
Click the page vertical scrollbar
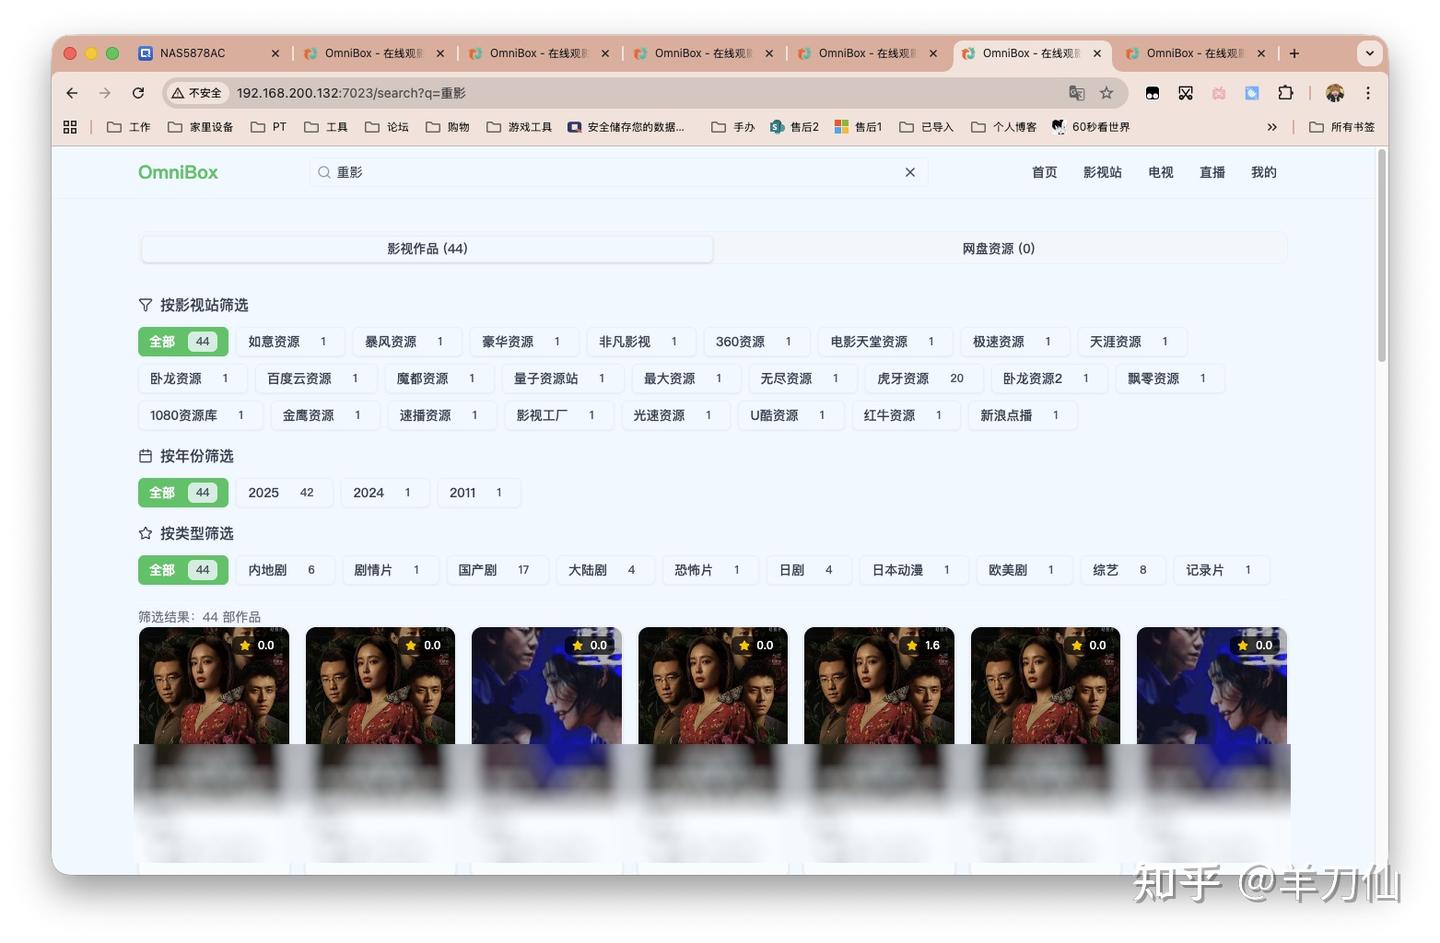pyautogui.click(x=1382, y=256)
